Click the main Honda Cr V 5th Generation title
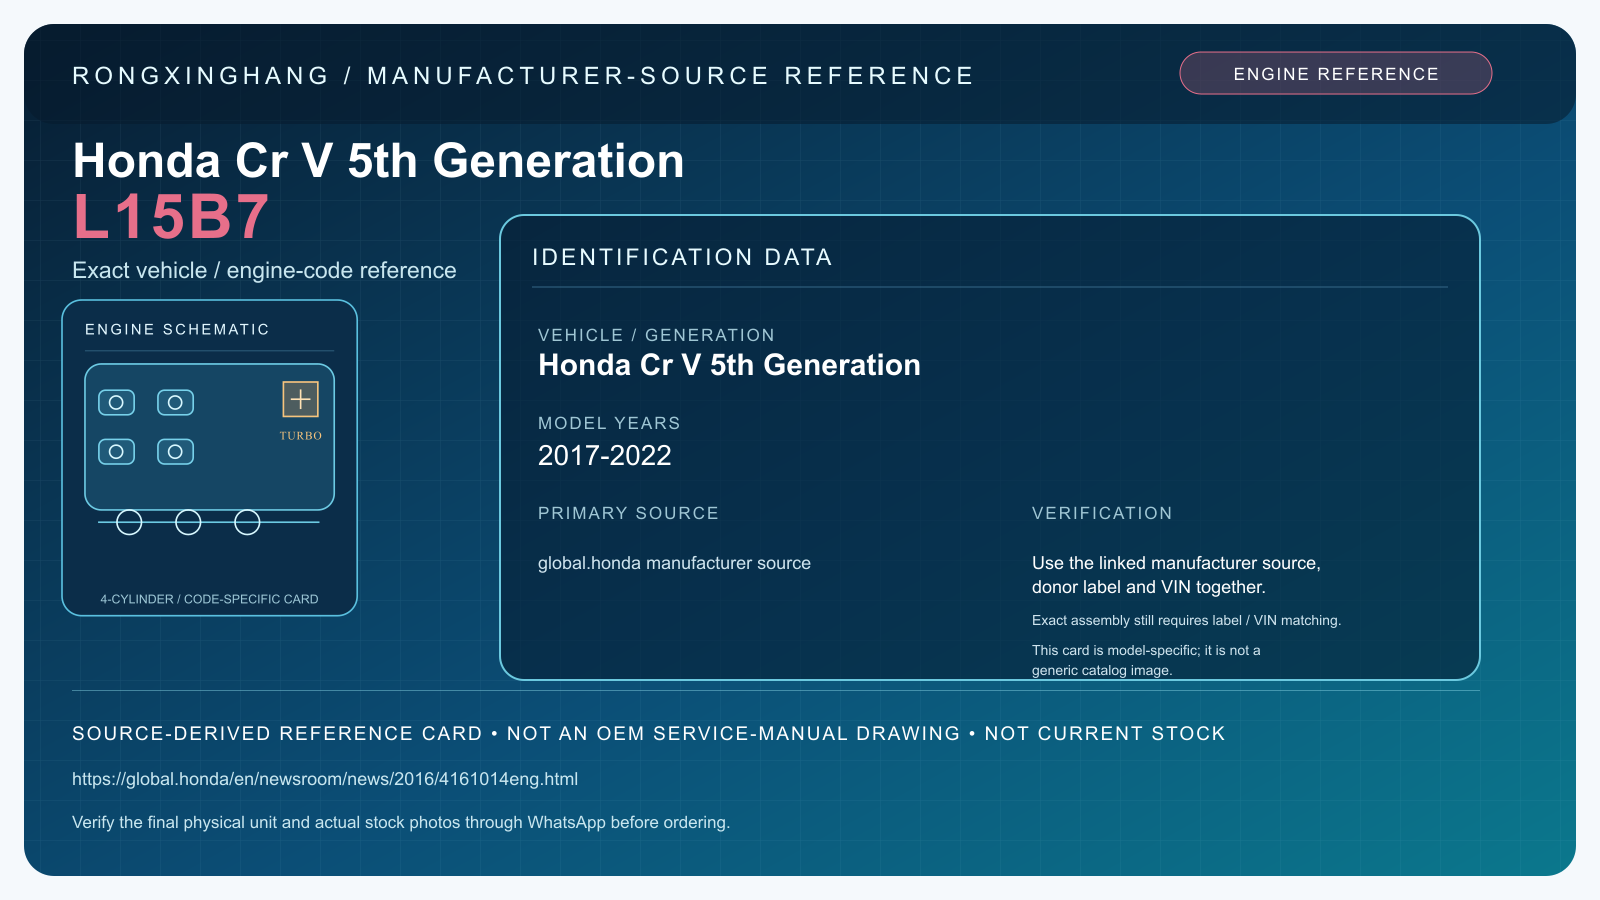The image size is (1600, 900). (x=378, y=160)
